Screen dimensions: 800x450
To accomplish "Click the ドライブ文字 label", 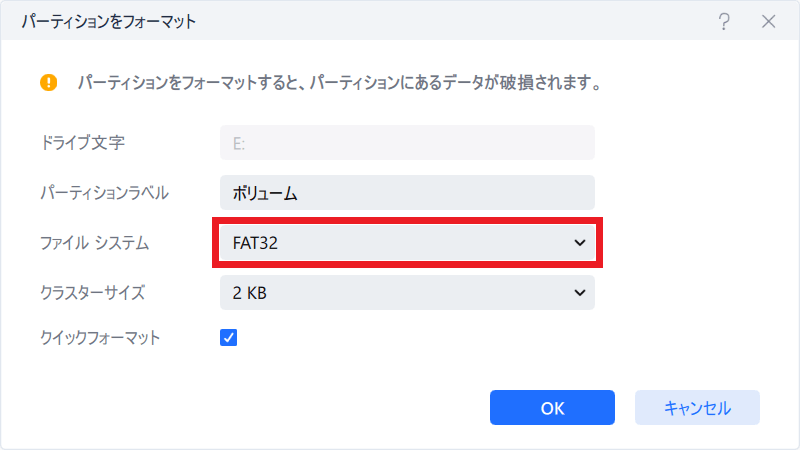I will tap(82, 143).
